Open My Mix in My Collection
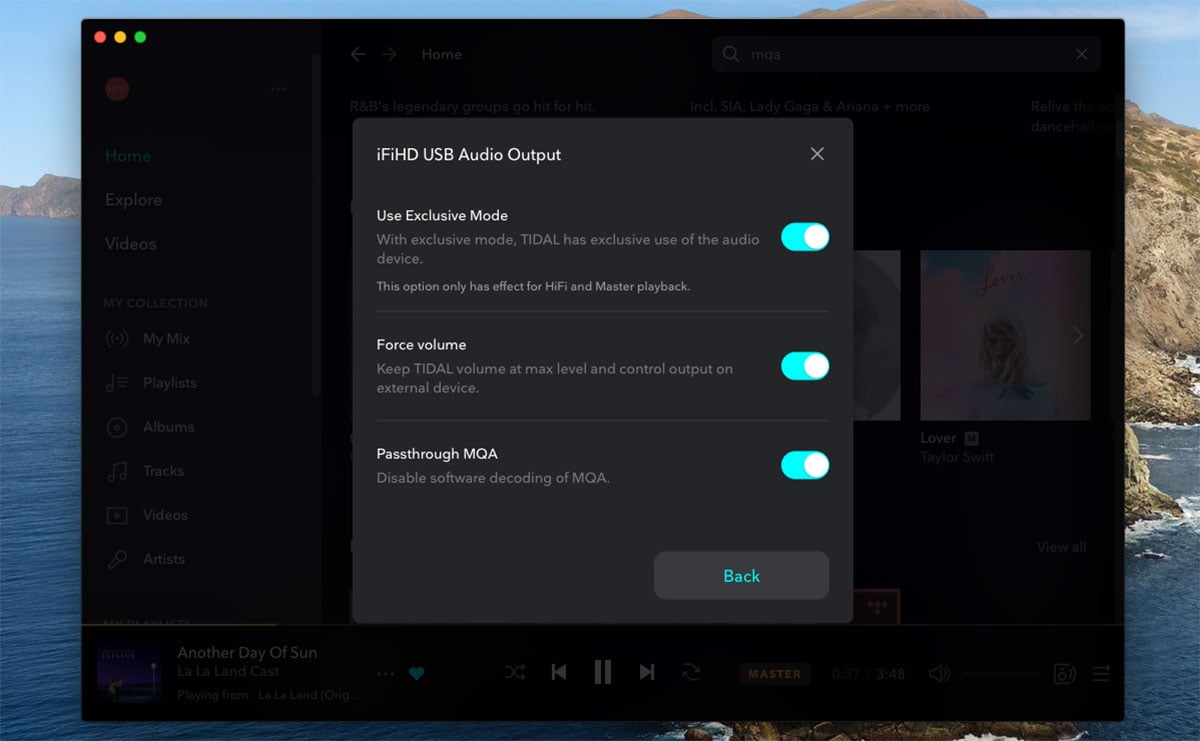The height and width of the screenshot is (741, 1200). [166, 339]
